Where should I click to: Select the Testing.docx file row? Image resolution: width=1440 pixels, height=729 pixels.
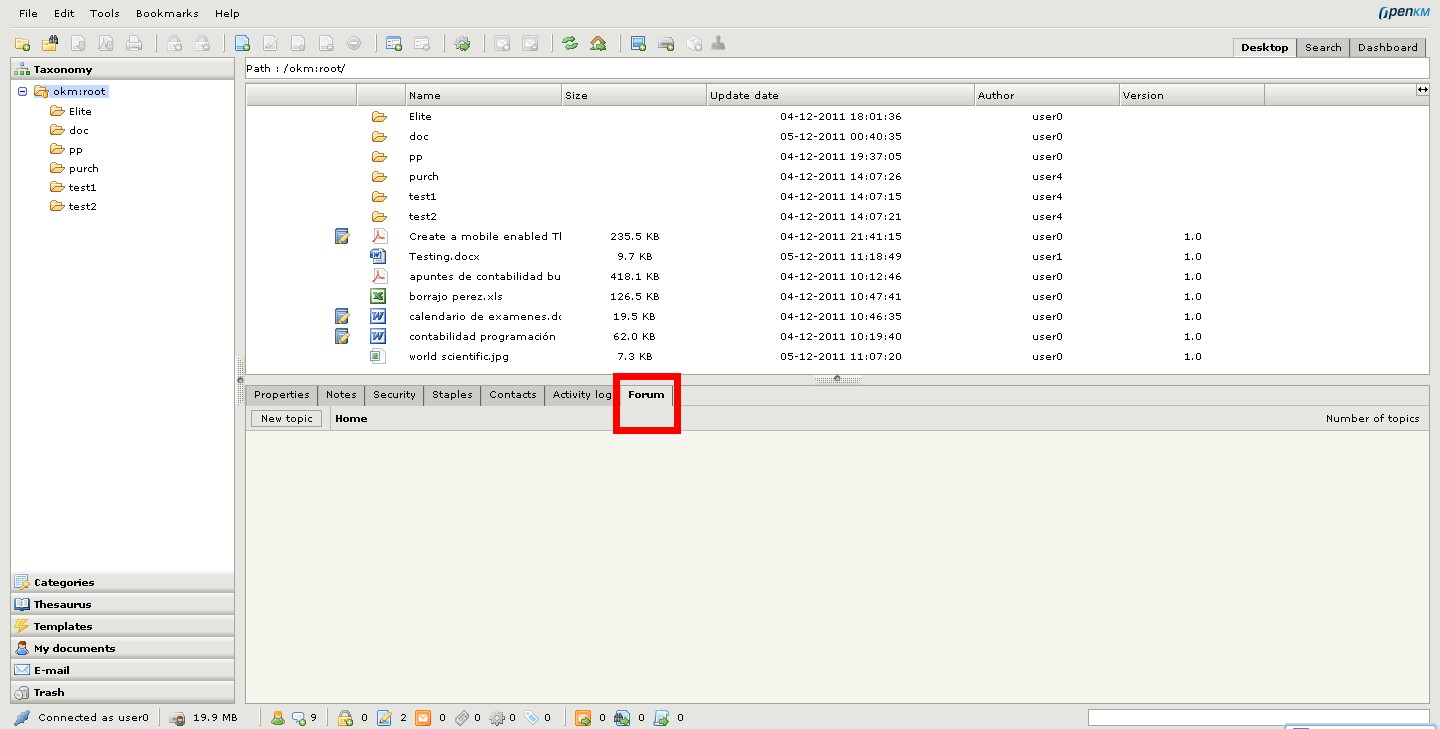pos(443,257)
